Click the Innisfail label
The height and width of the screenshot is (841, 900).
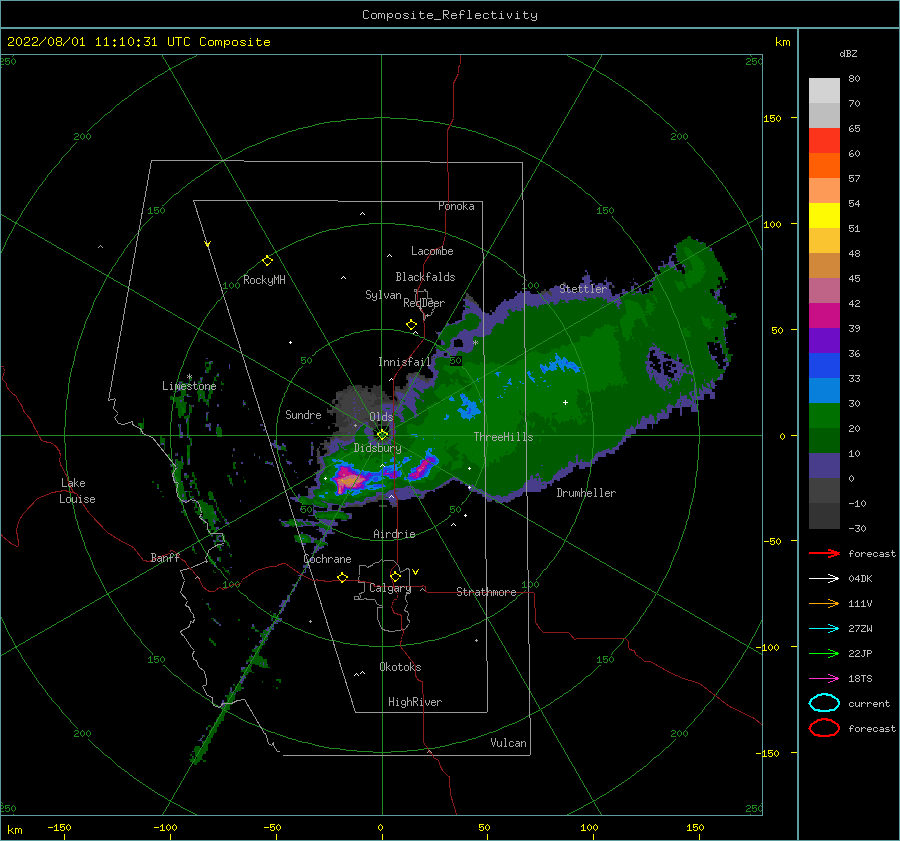[x=405, y=362]
